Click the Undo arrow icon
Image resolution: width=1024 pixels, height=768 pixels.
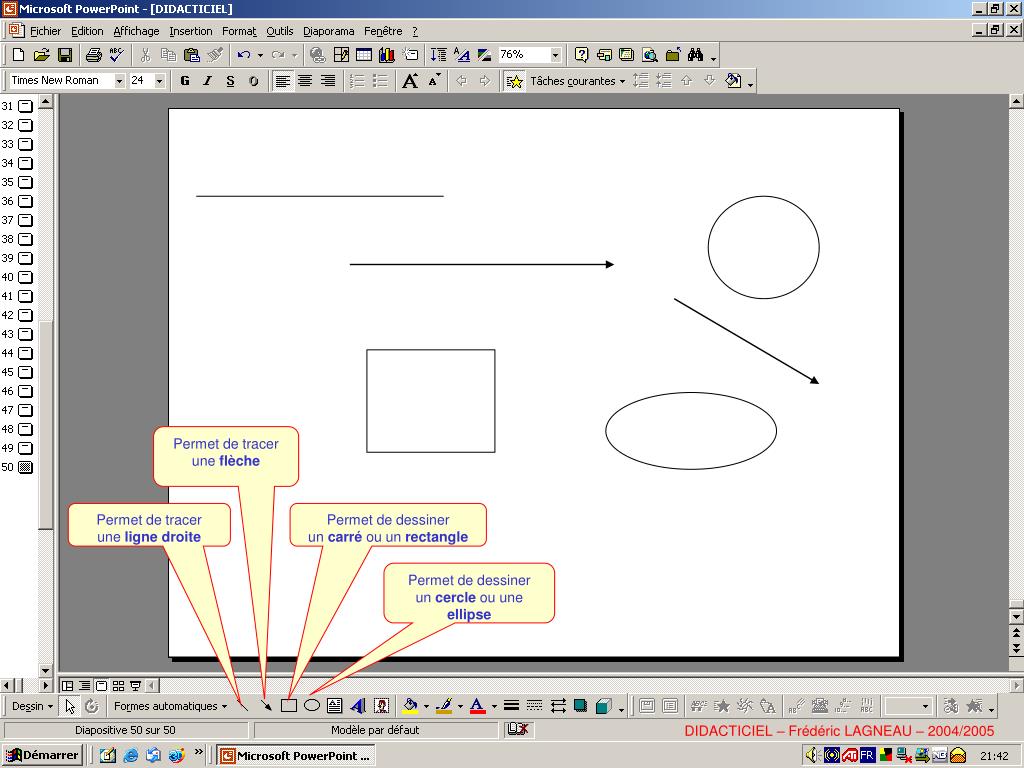coord(244,55)
